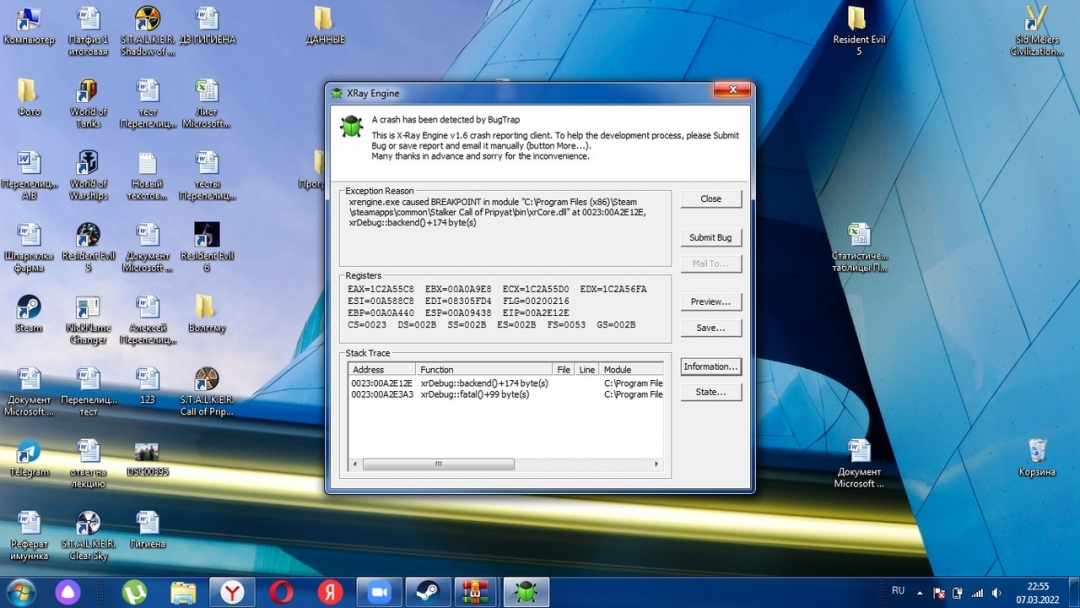
Task: Select the xrDebug::fatal()+99 stack trace row
Action: tap(506, 395)
